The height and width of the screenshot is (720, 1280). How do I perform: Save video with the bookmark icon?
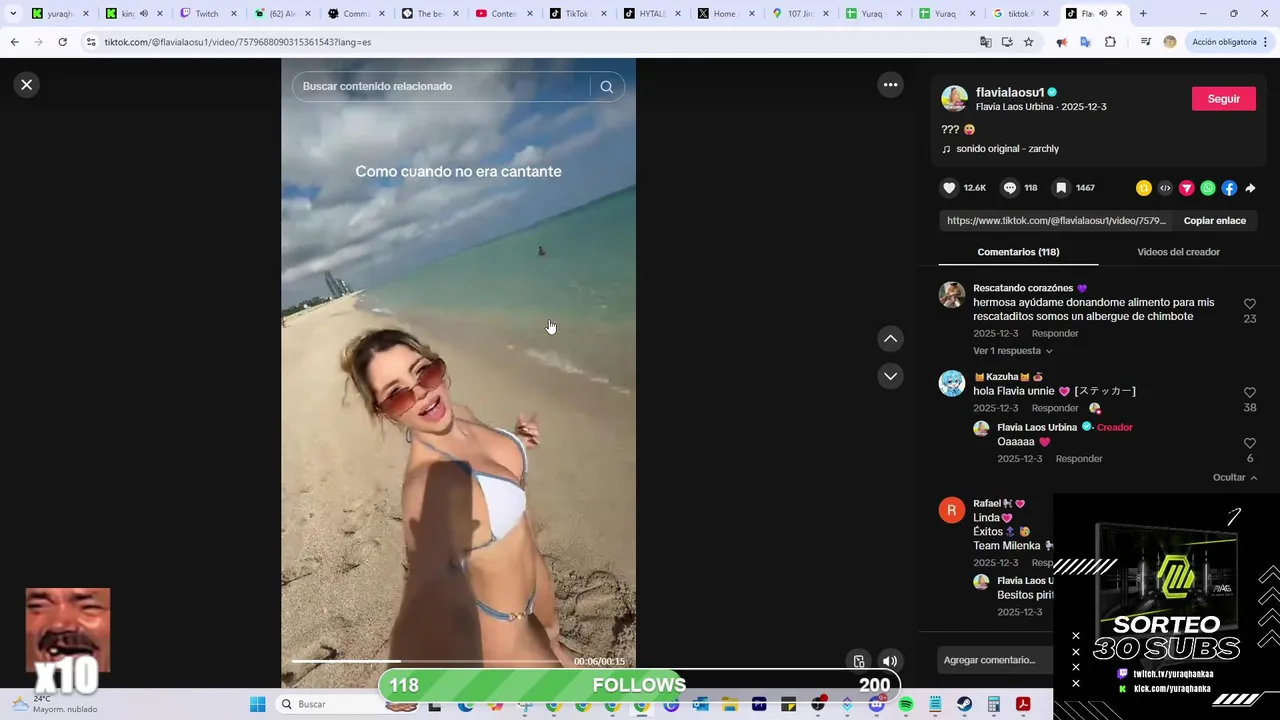point(1061,188)
